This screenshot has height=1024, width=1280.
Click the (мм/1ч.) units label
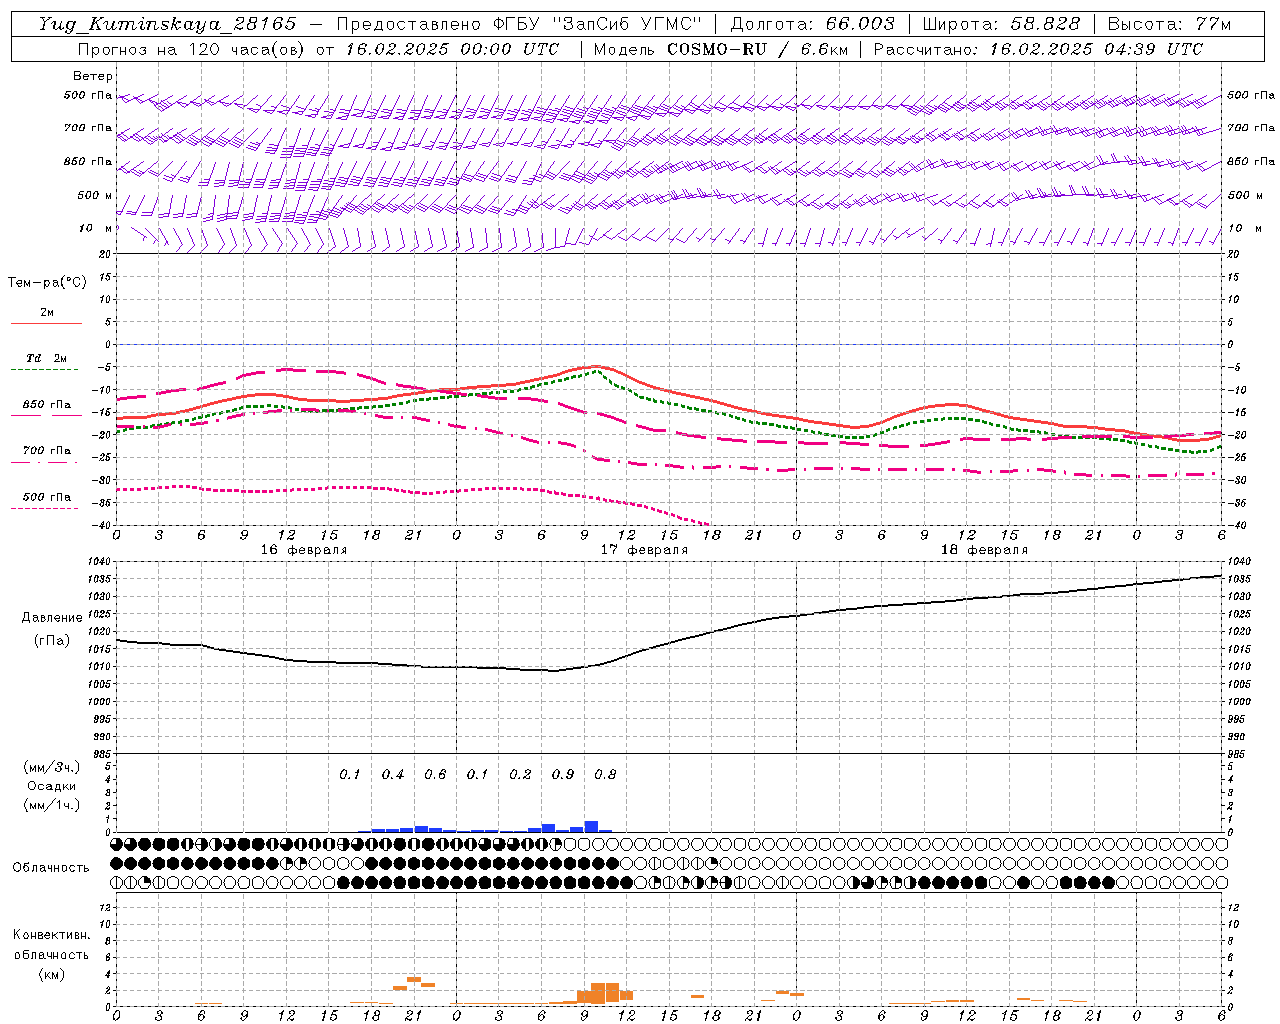tap(52, 805)
